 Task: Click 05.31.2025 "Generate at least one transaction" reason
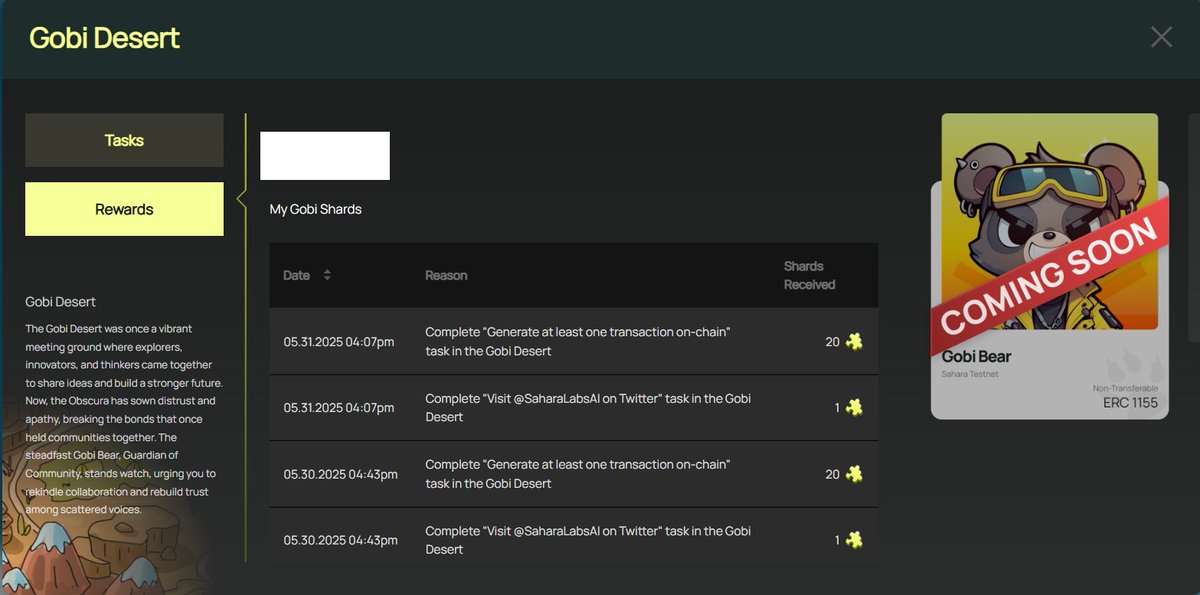tap(578, 341)
